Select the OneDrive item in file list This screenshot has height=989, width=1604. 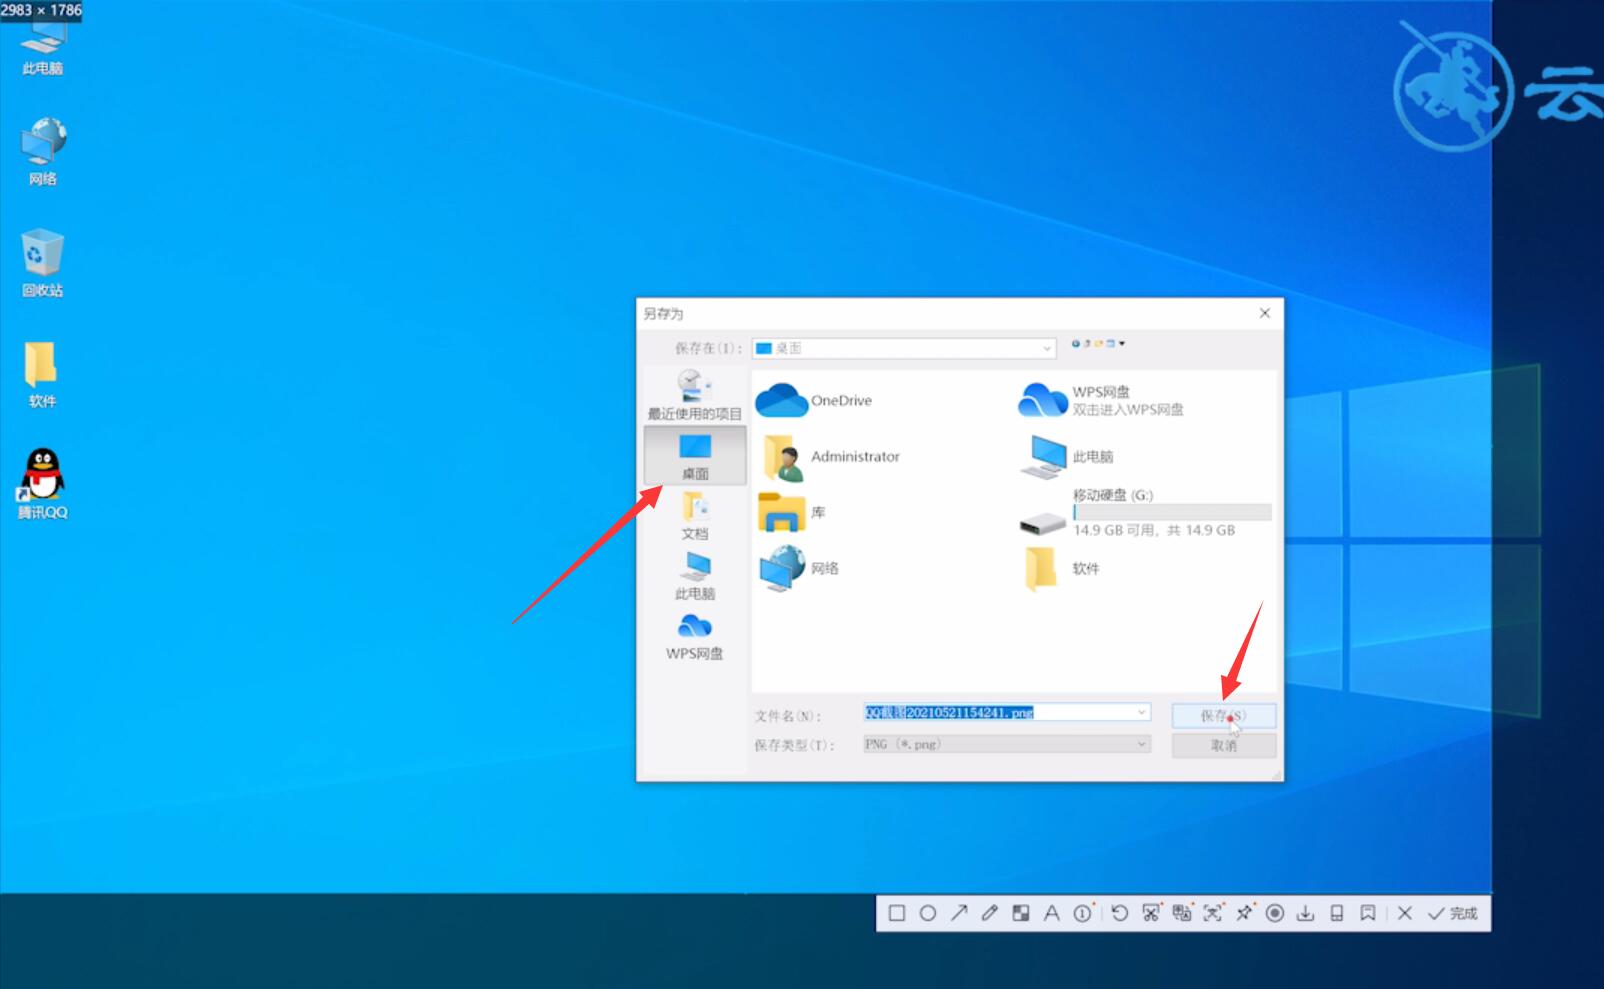814,400
